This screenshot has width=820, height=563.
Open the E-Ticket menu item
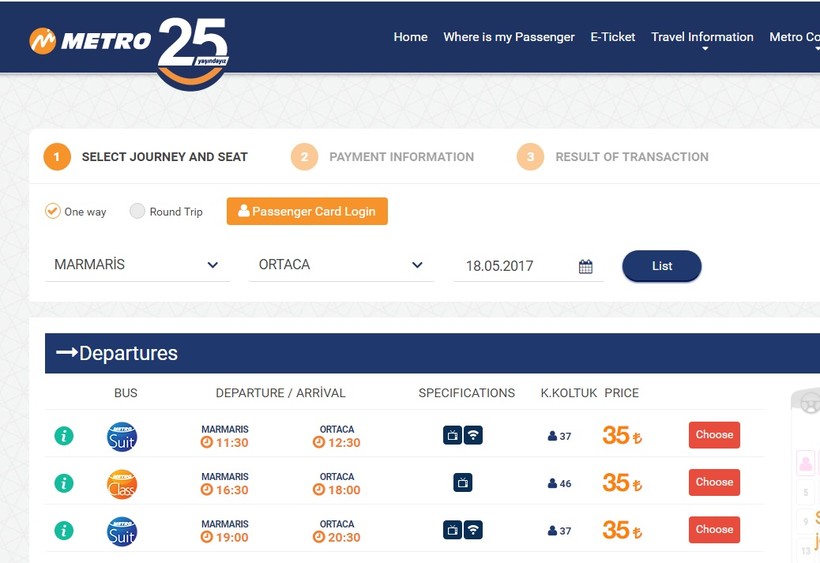point(613,37)
